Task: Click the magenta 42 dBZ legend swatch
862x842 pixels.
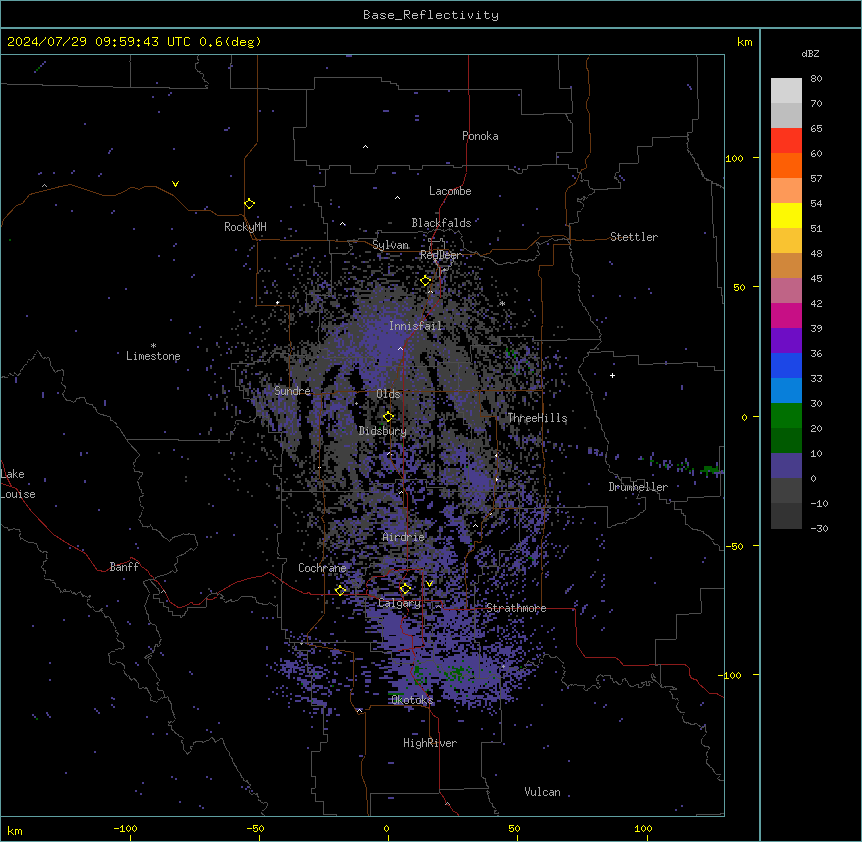Action: tap(786, 315)
